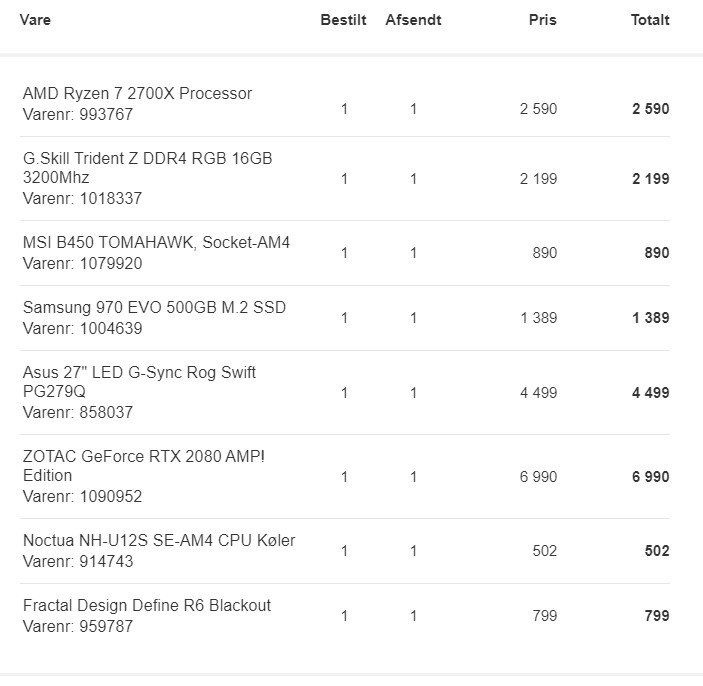Open Fractal Design Define R6 Blackout item
The height and width of the screenshot is (686, 703).
[147, 605]
